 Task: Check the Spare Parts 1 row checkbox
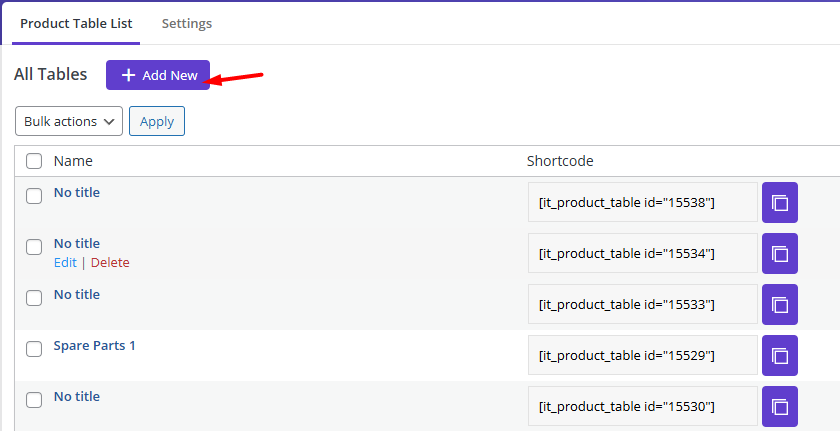click(x=34, y=349)
